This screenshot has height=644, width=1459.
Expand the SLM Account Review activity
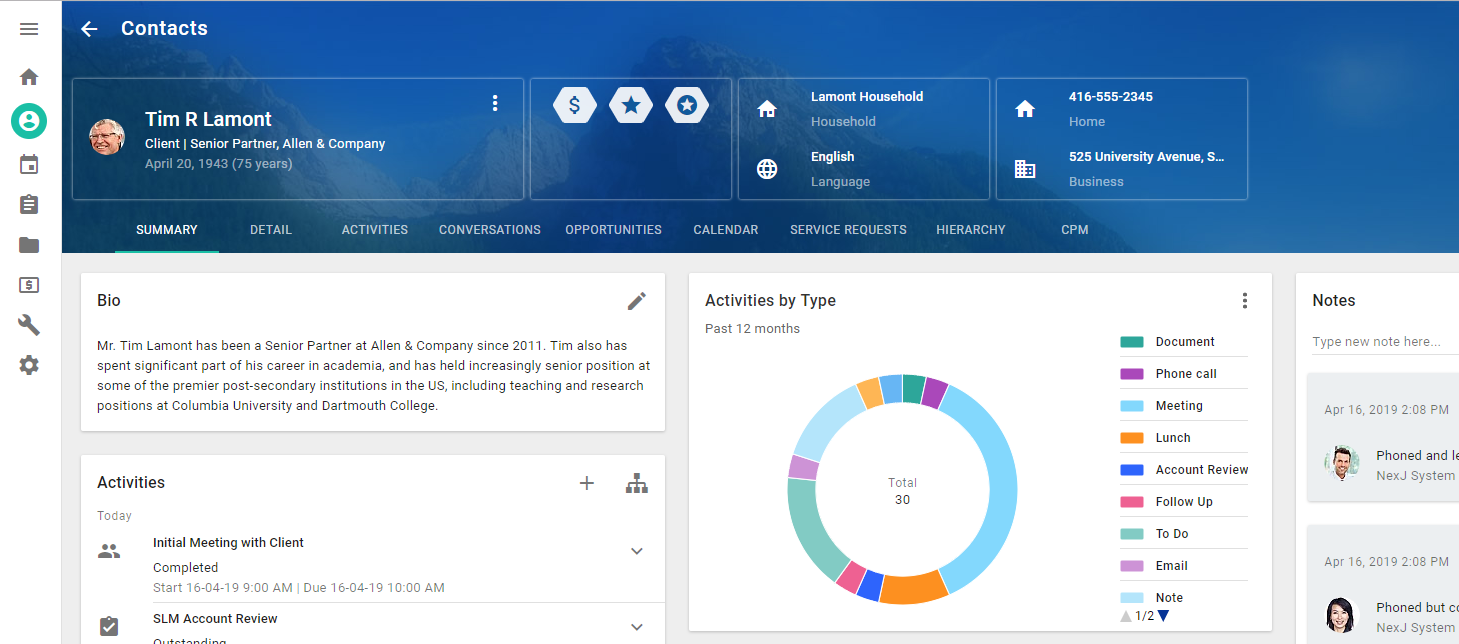click(x=637, y=627)
